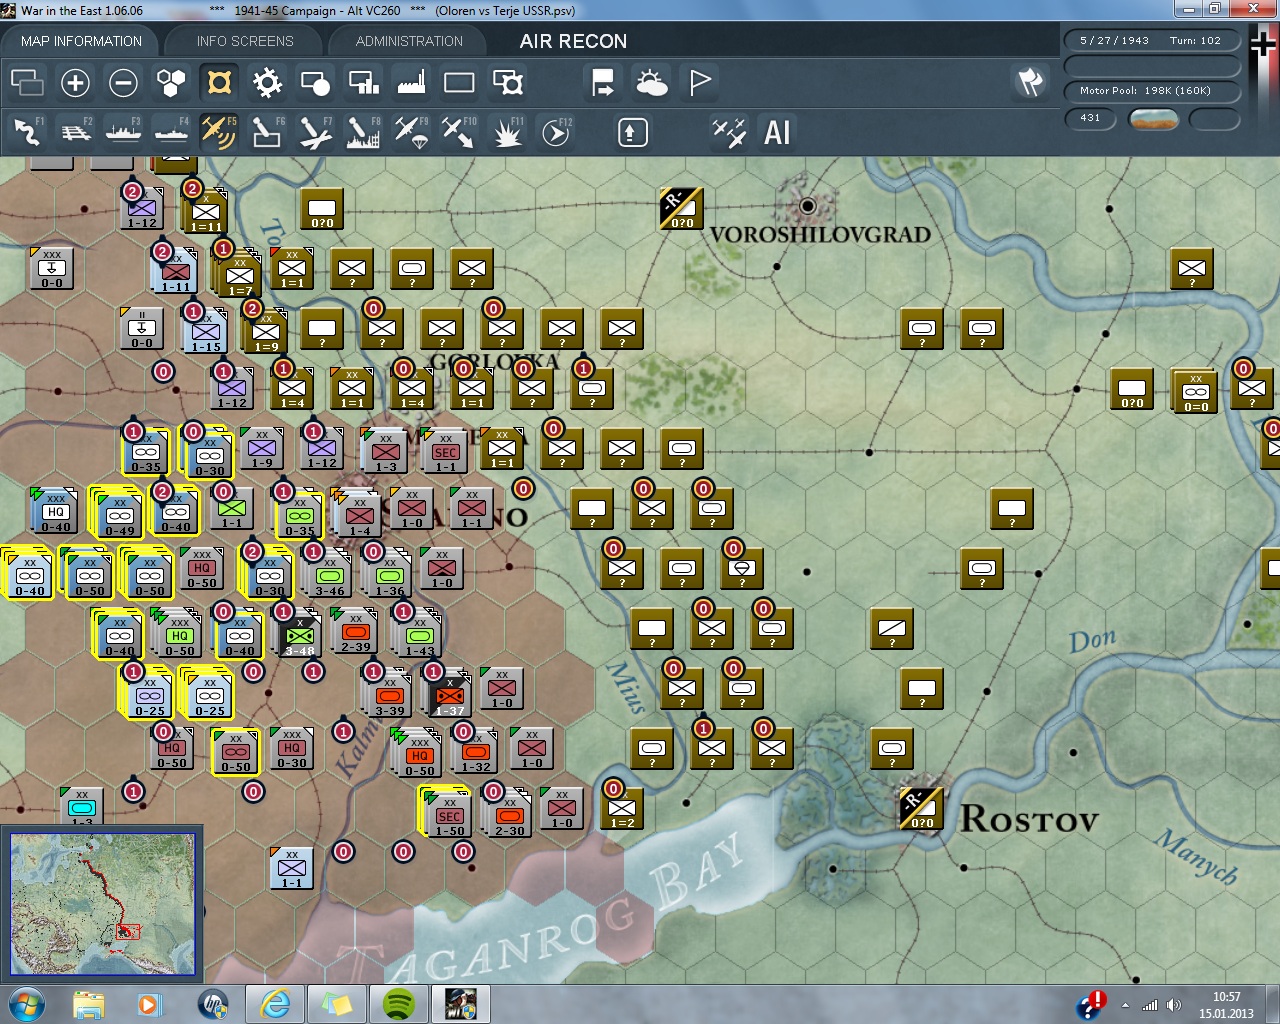Open the Windows Start menu
Viewport: 1280px width, 1024px height.
click(x=25, y=1004)
